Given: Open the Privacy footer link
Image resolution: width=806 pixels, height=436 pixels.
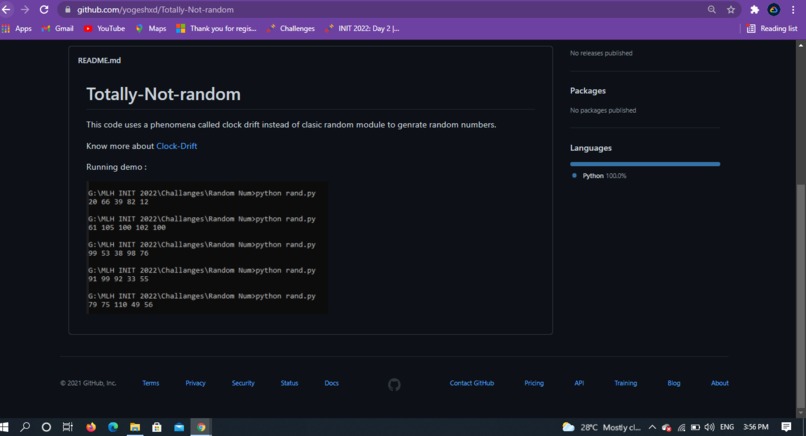Looking at the screenshot, I should pyautogui.click(x=195, y=383).
